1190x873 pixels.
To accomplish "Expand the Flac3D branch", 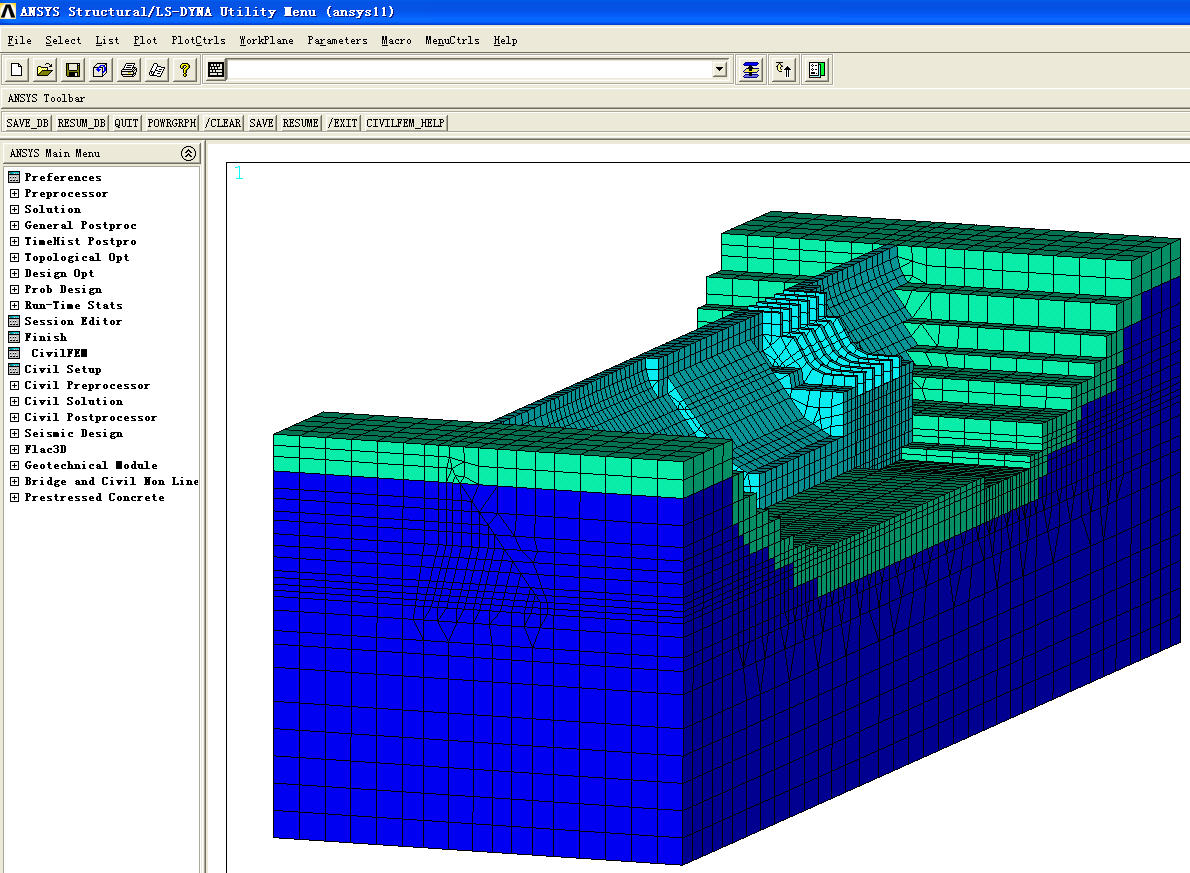I will [14, 449].
